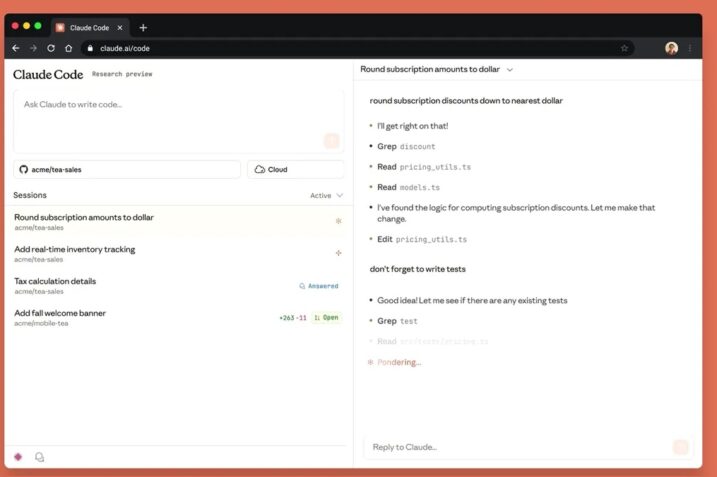Open the acme/tea-sales repository selector
The width and height of the screenshot is (717, 477).
pos(126,169)
